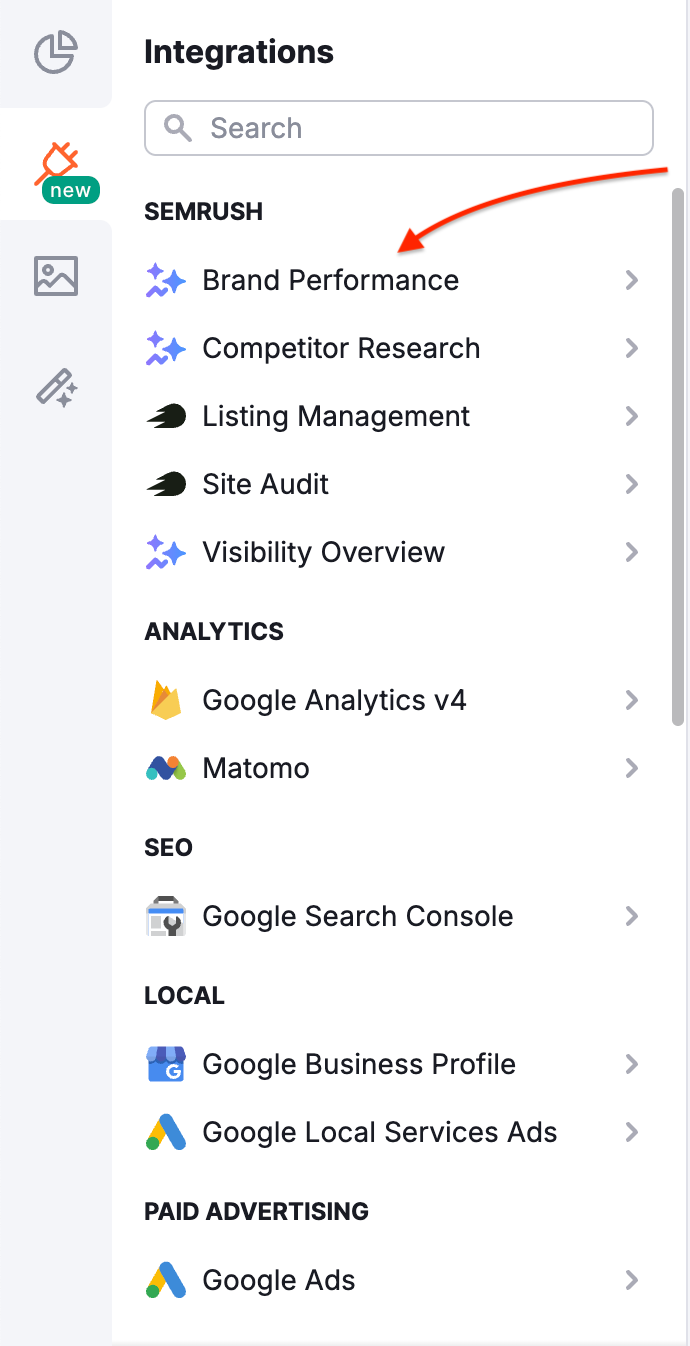Viewport: 690px width, 1346px height.
Task: Expand the Site Audit integration
Action: (632, 484)
